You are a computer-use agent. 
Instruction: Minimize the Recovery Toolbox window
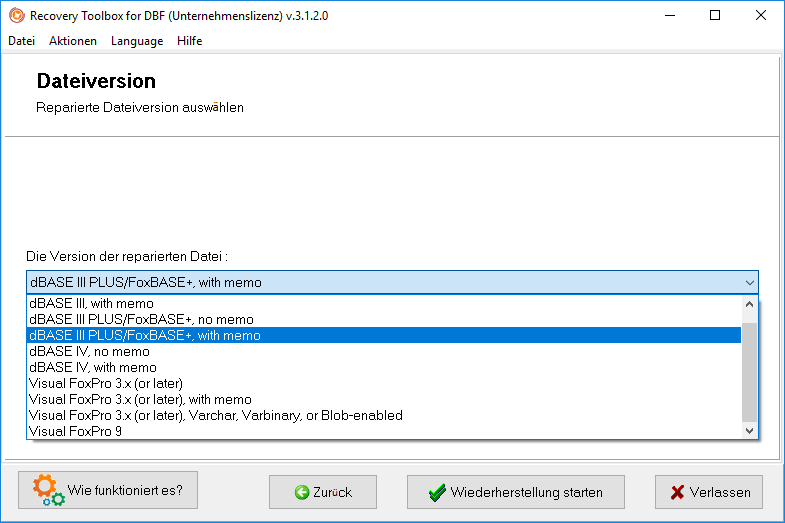[x=670, y=16]
